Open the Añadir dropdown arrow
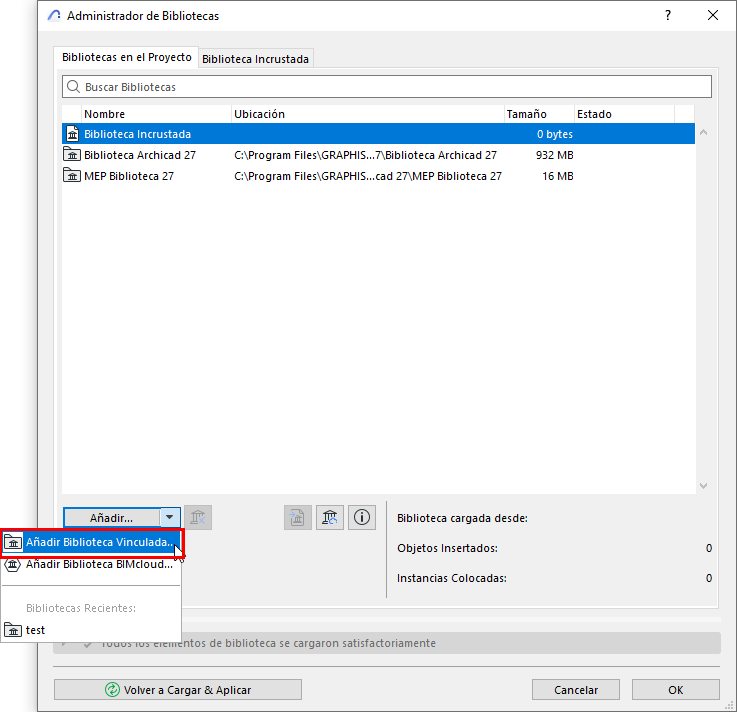The image size is (737, 712). click(170, 517)
